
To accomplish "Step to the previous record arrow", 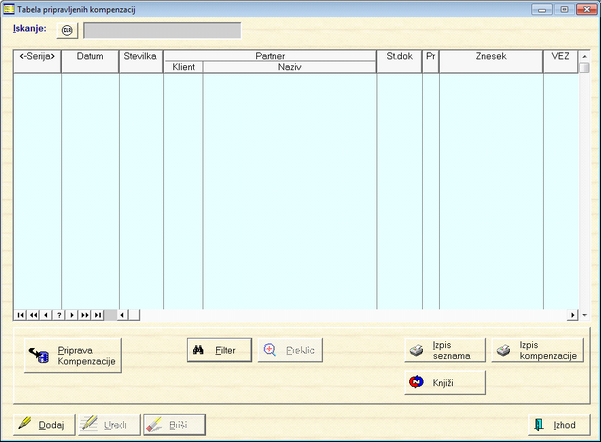I will (x=46, y=315).
